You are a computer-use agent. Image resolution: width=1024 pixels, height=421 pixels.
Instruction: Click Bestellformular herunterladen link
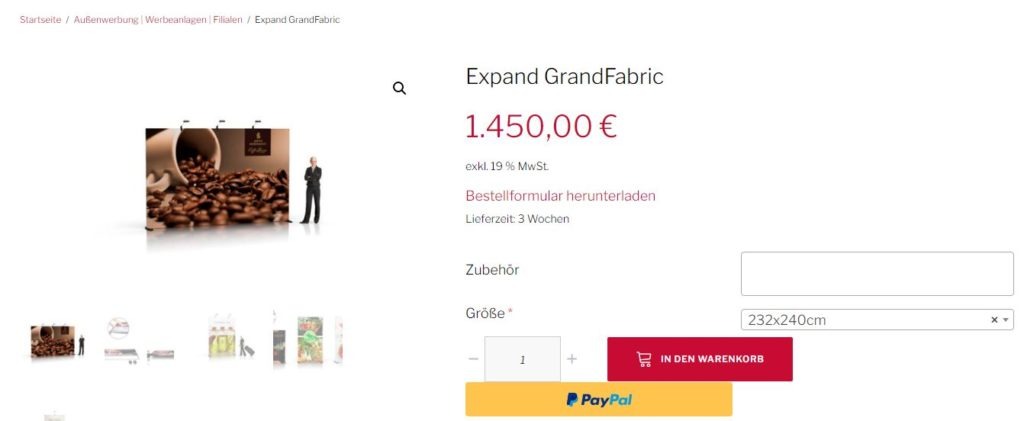coord(560,196)
